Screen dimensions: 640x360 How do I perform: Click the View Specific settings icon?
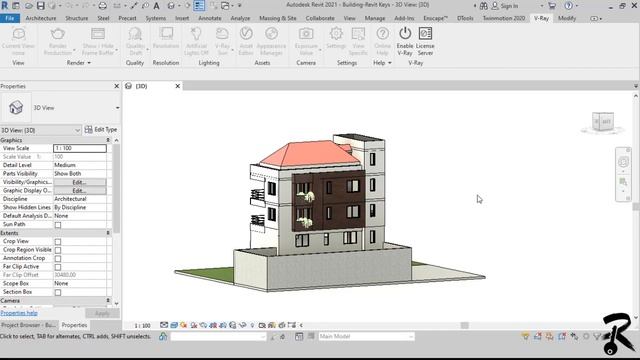pyautogui.click(x=358, y=33)
